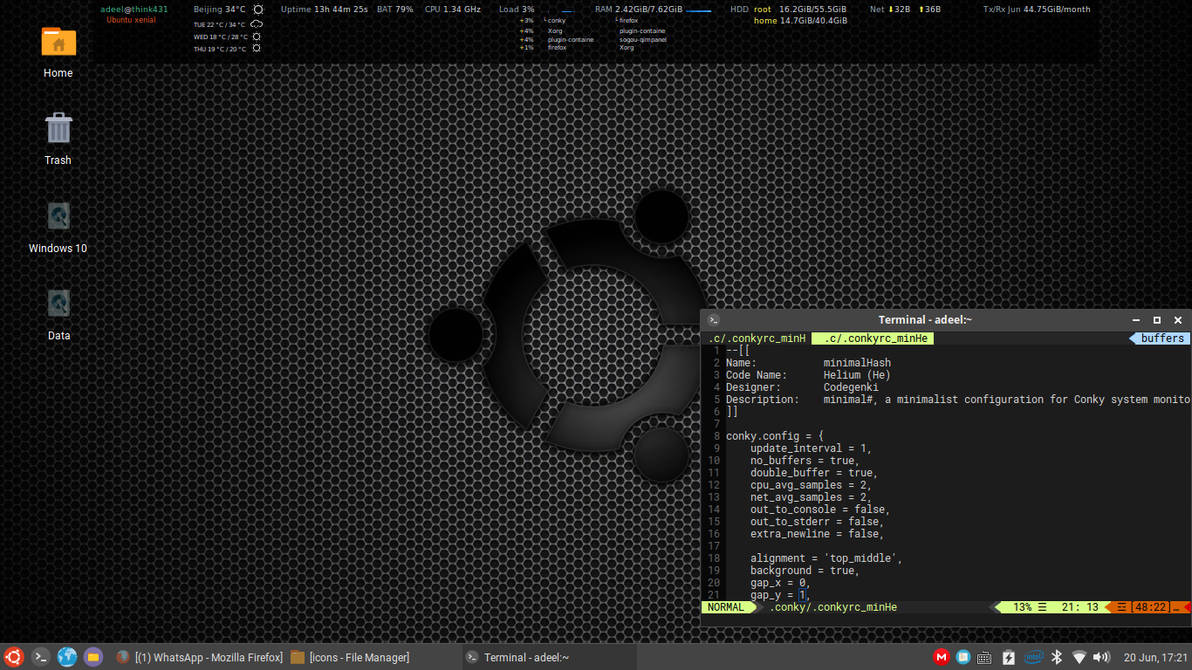Image resolution: width=1192 pixels, height=670 pixels.
Task: Open the Wi-Fi network tray icon
Action: [x=1079, y=657]
